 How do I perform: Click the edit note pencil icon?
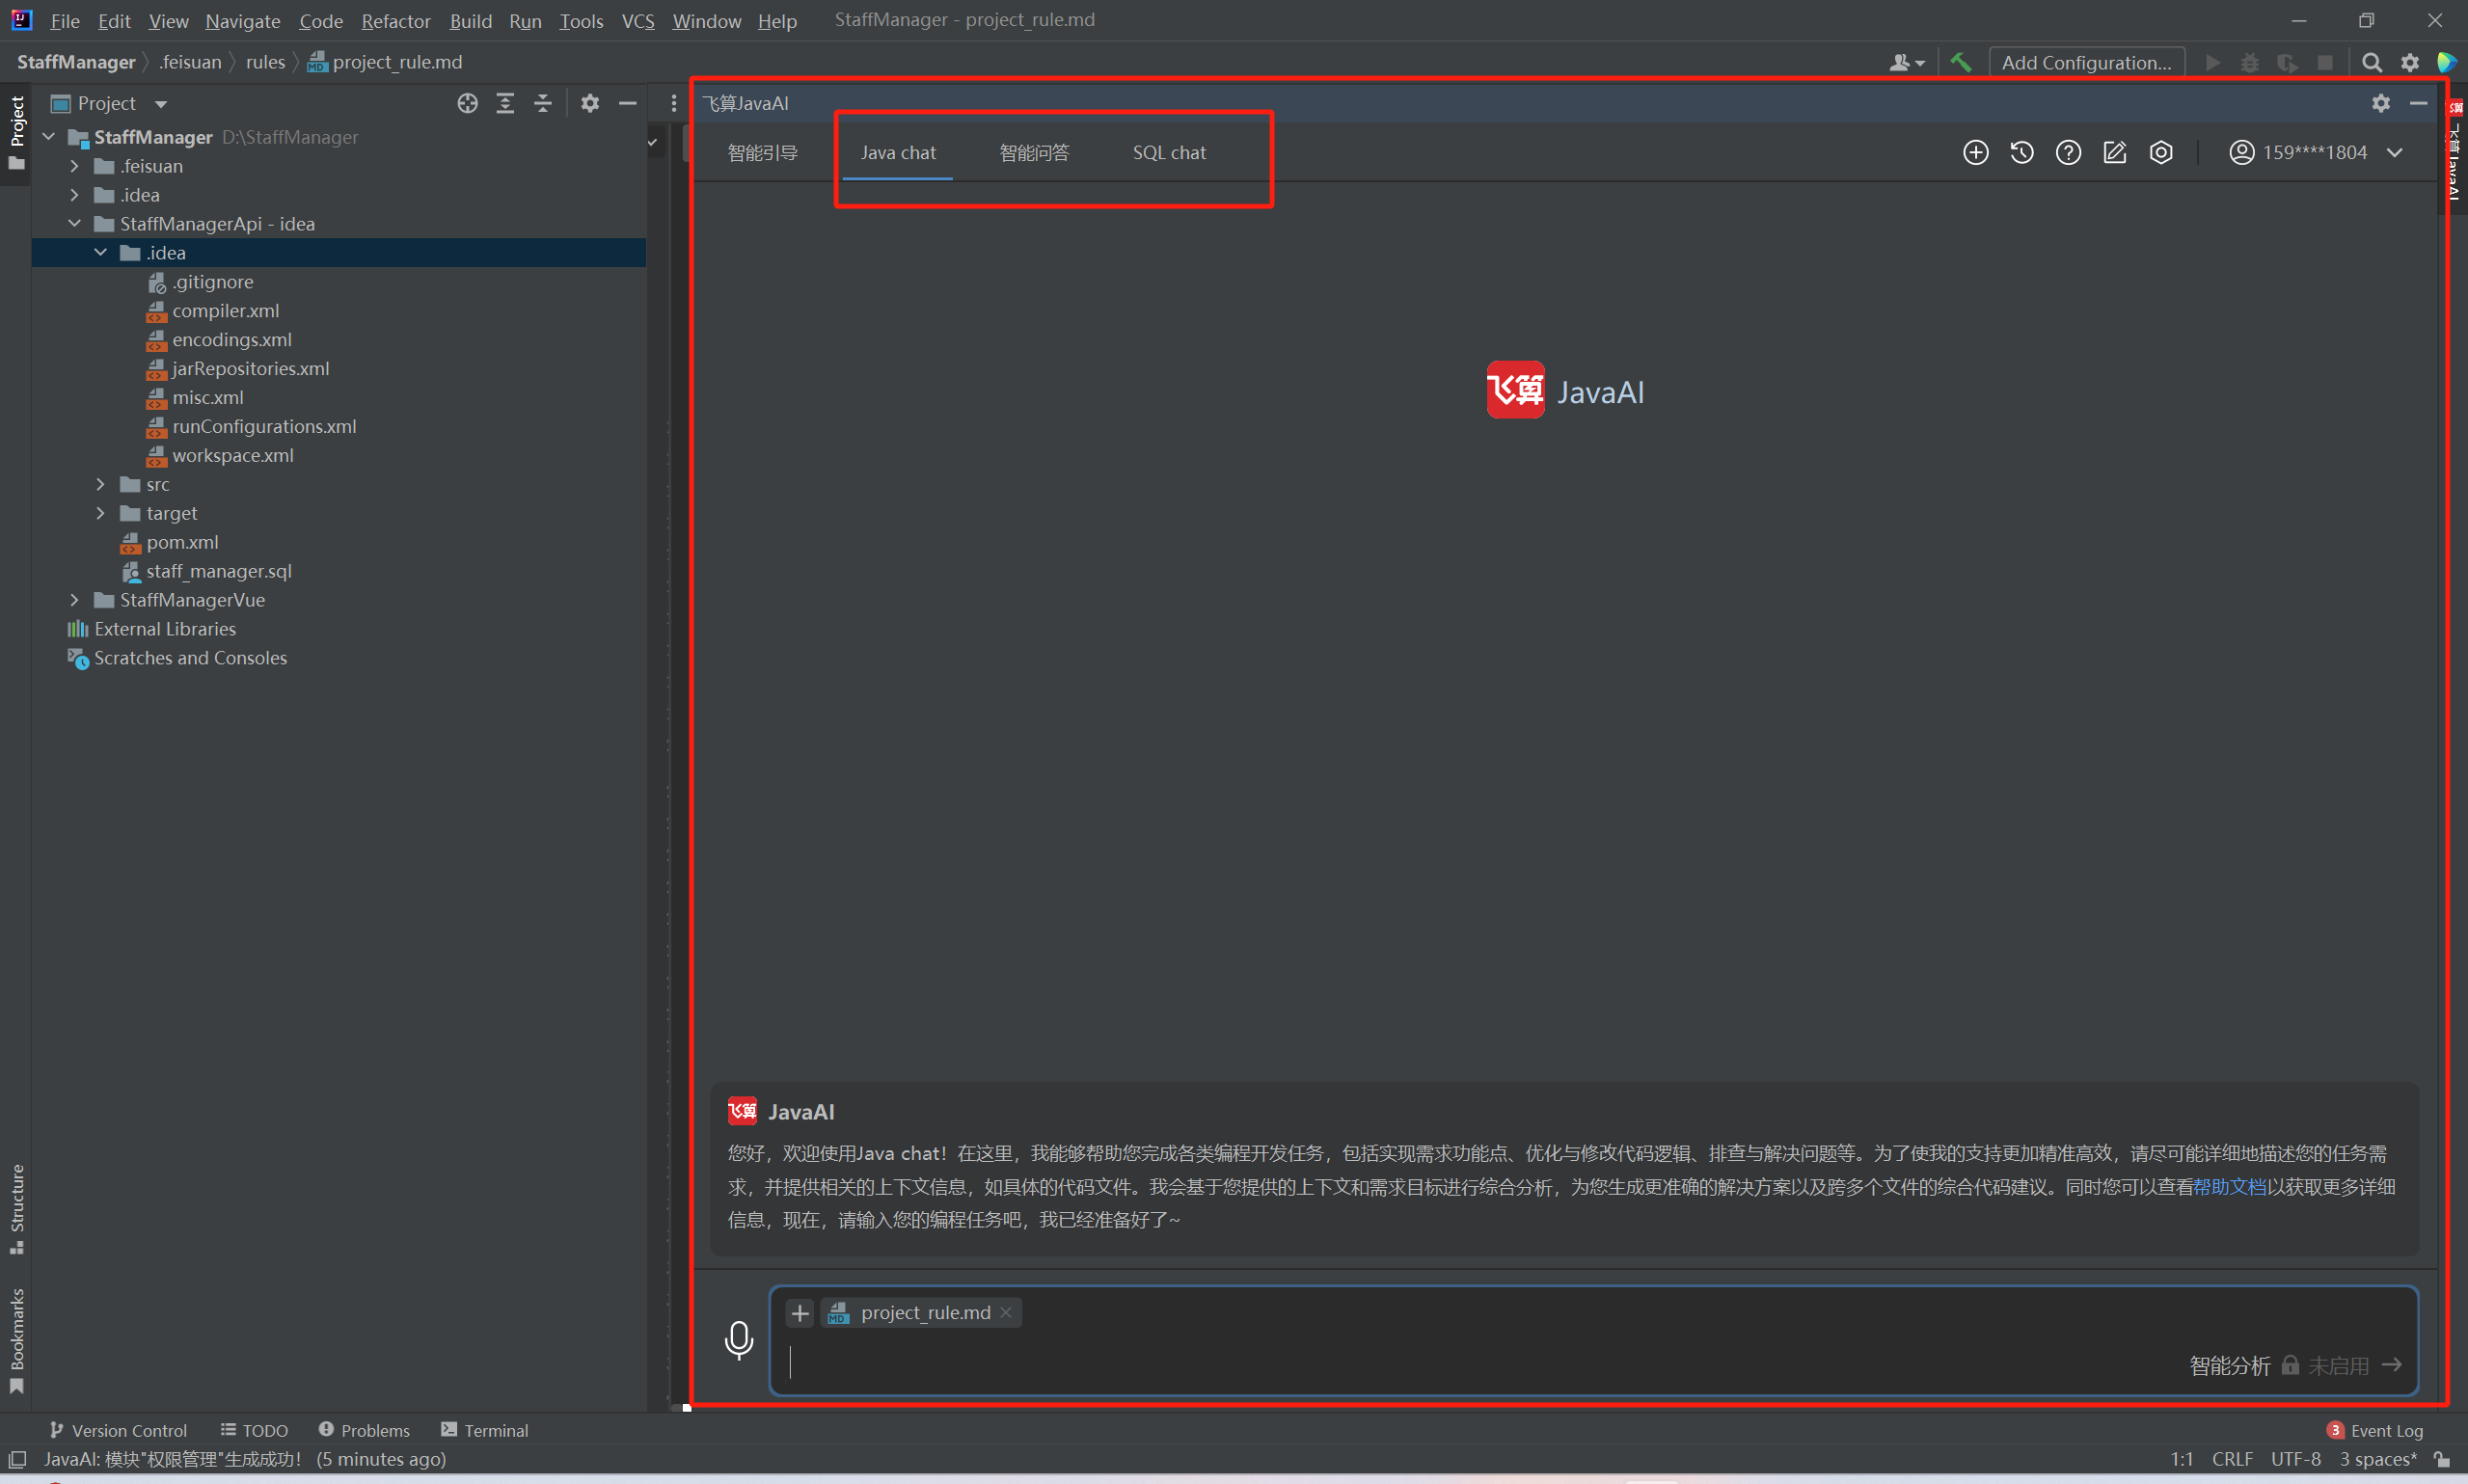click(x=2114, y=152)
